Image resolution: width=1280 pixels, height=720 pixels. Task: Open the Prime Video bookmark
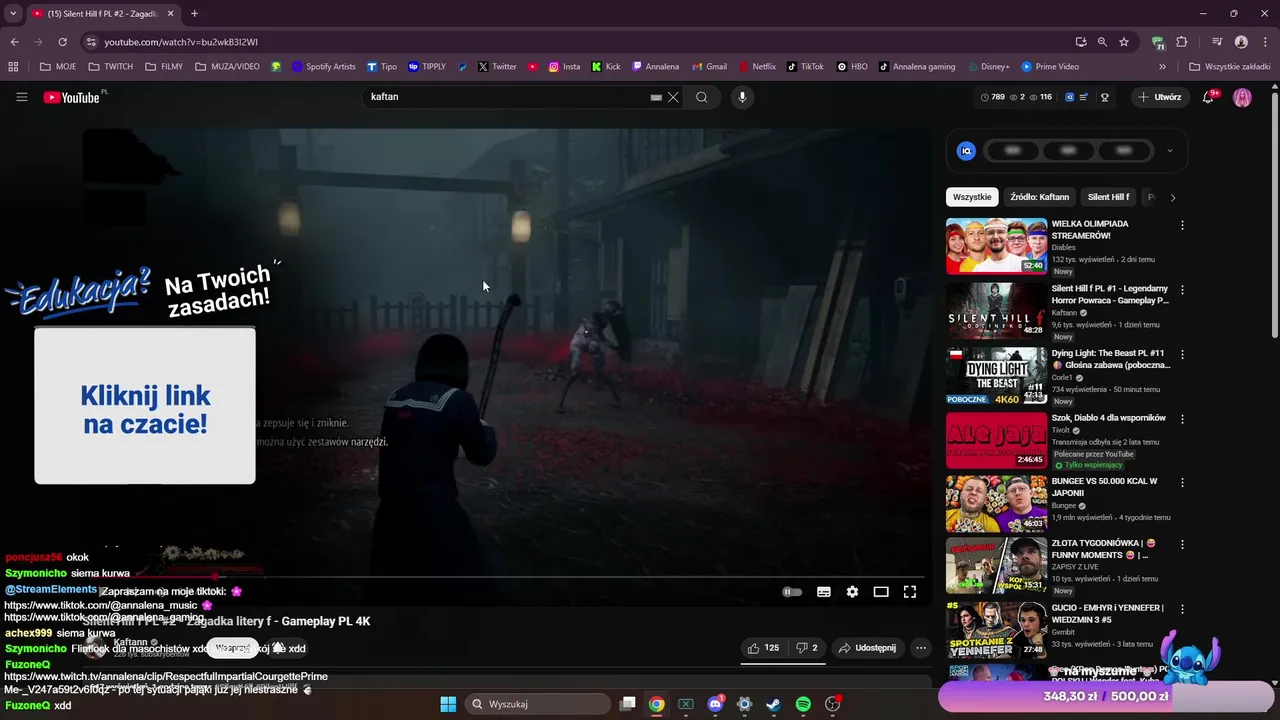pos(1050,67)
